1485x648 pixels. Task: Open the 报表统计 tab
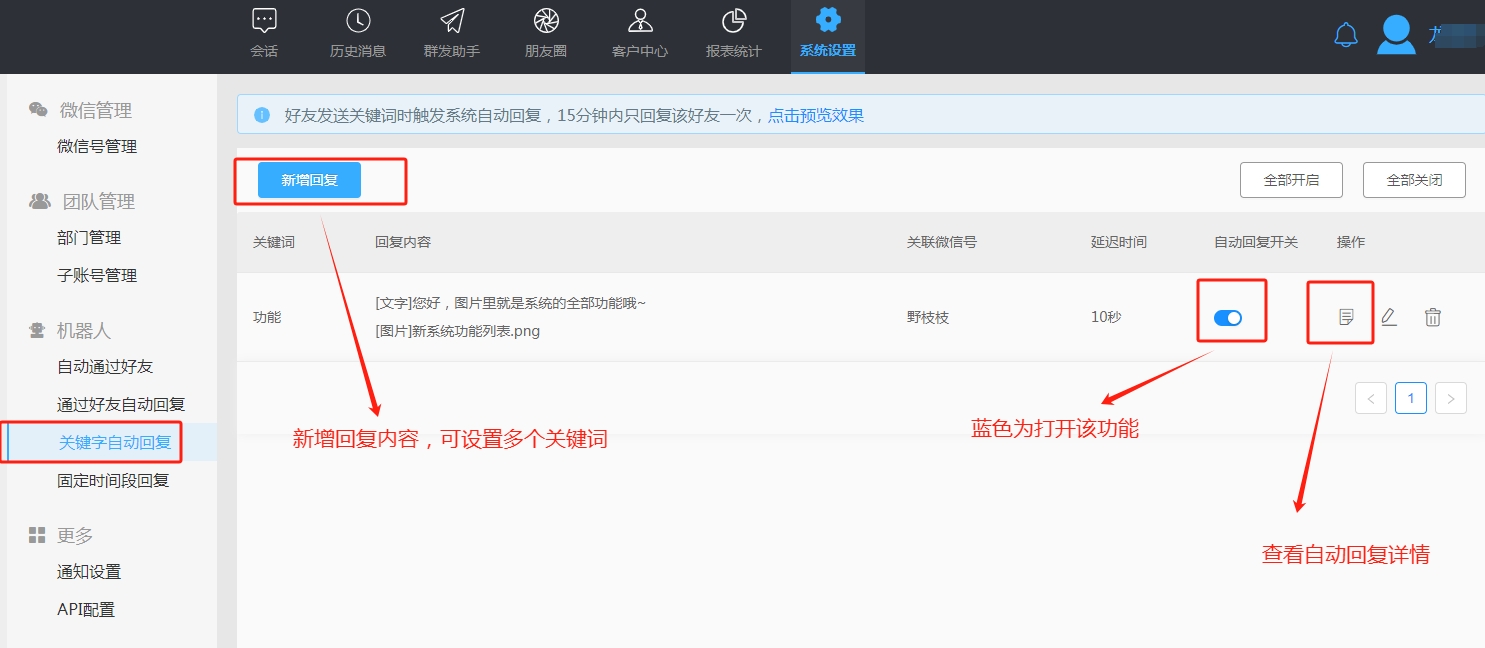point(734,34)
